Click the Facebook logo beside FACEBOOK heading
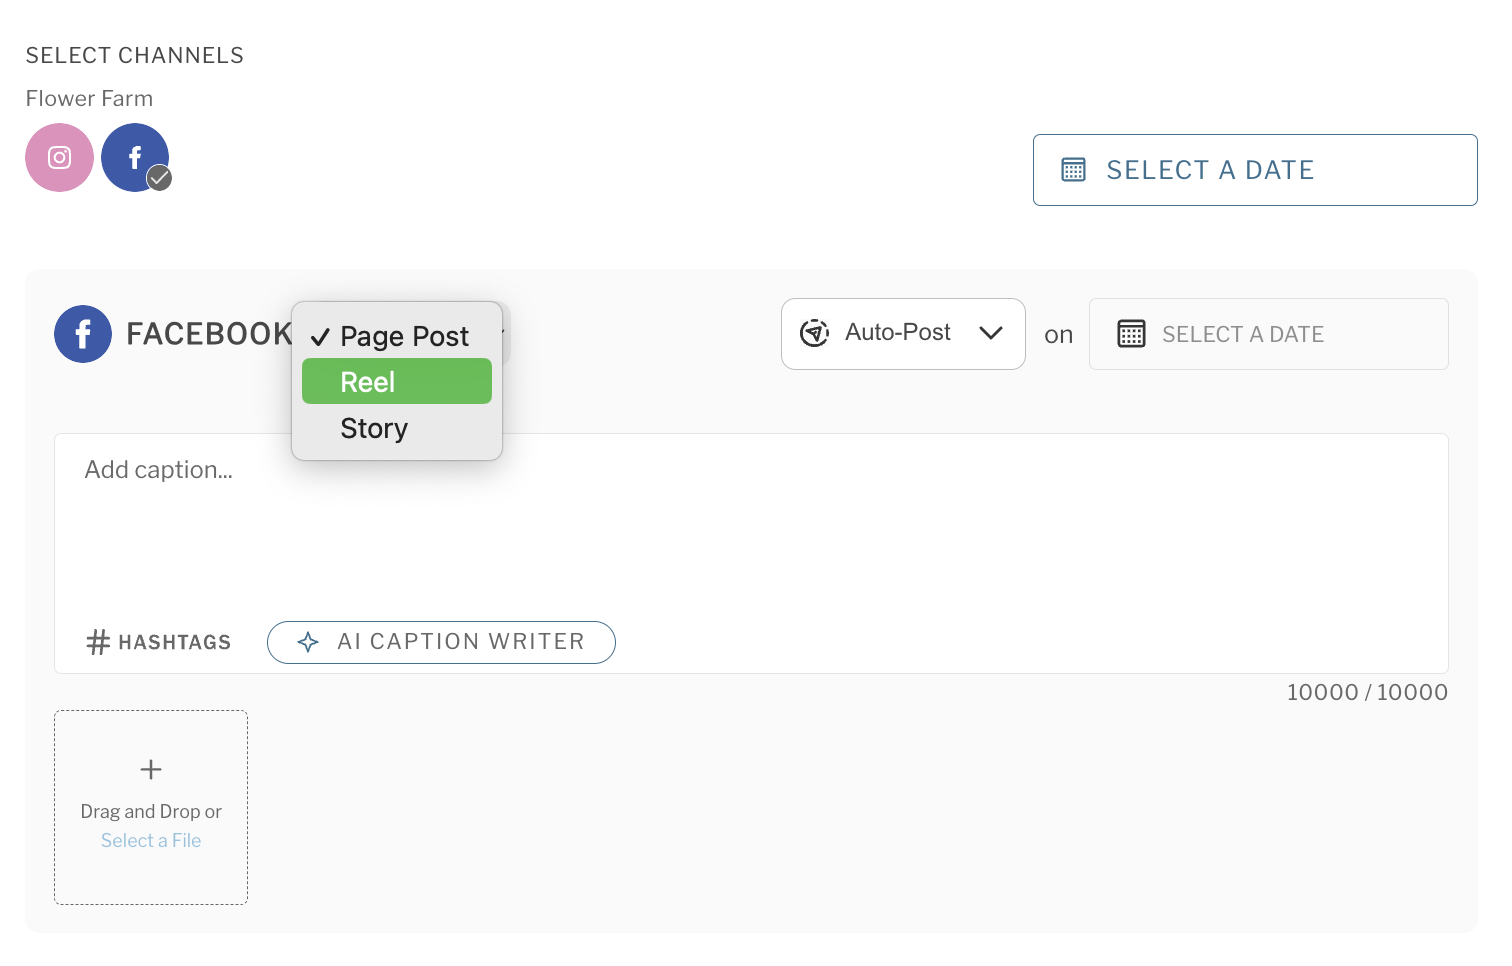 pos(83,334)
